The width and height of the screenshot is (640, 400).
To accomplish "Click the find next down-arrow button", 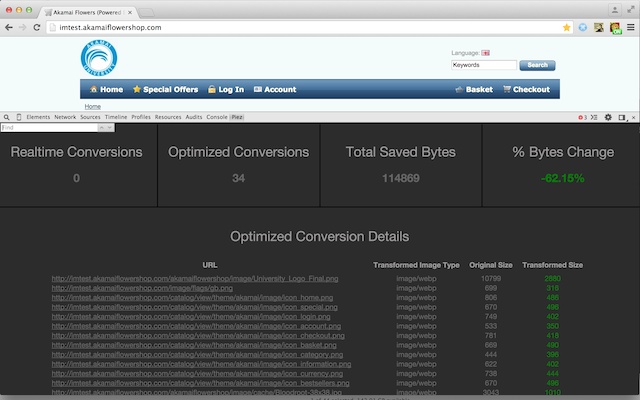I will click(109, 128).
